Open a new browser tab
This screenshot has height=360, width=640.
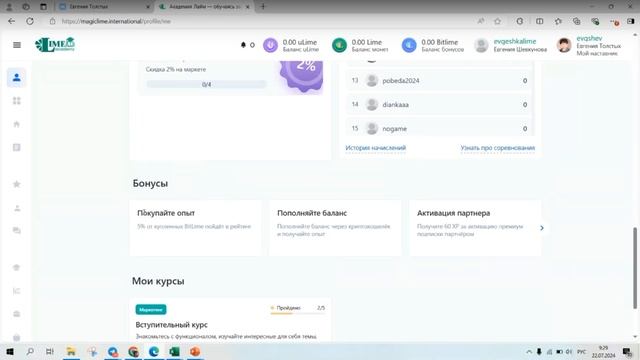[263, 7]
